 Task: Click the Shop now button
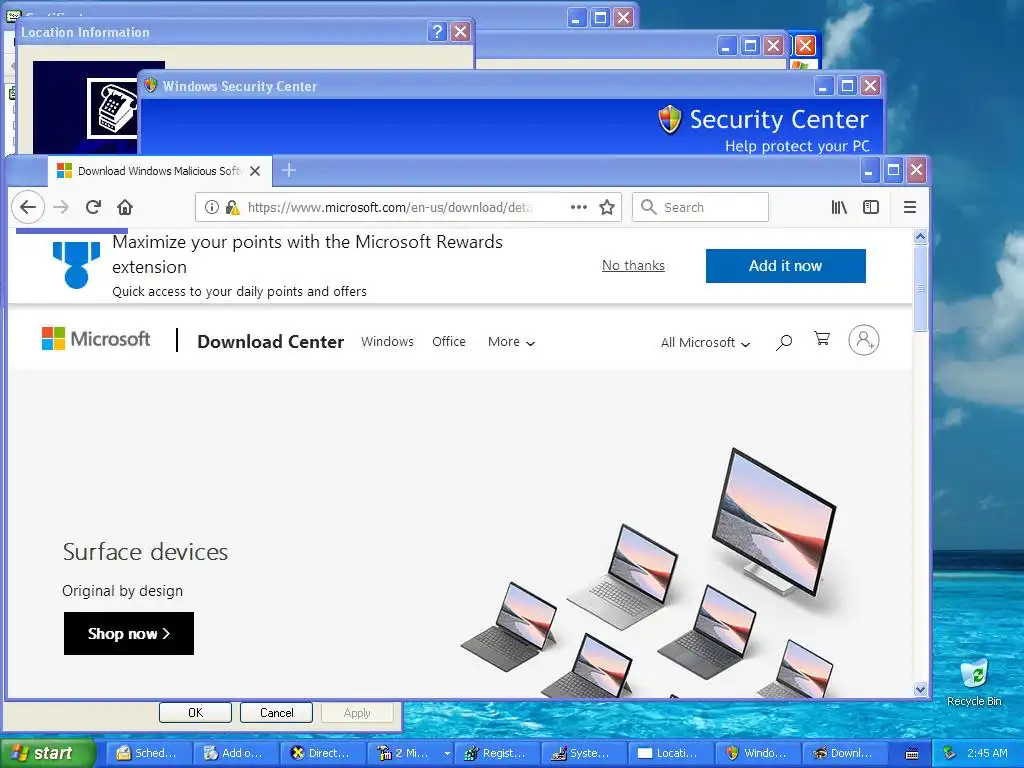pyautogui.click(x=129, y=633)
